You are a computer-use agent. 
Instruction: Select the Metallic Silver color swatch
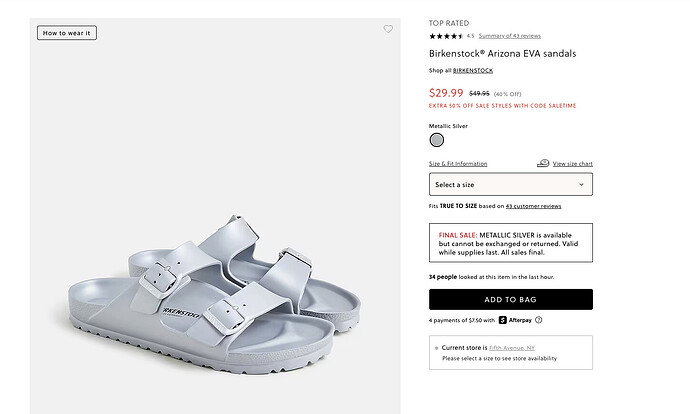pos(436,141)
